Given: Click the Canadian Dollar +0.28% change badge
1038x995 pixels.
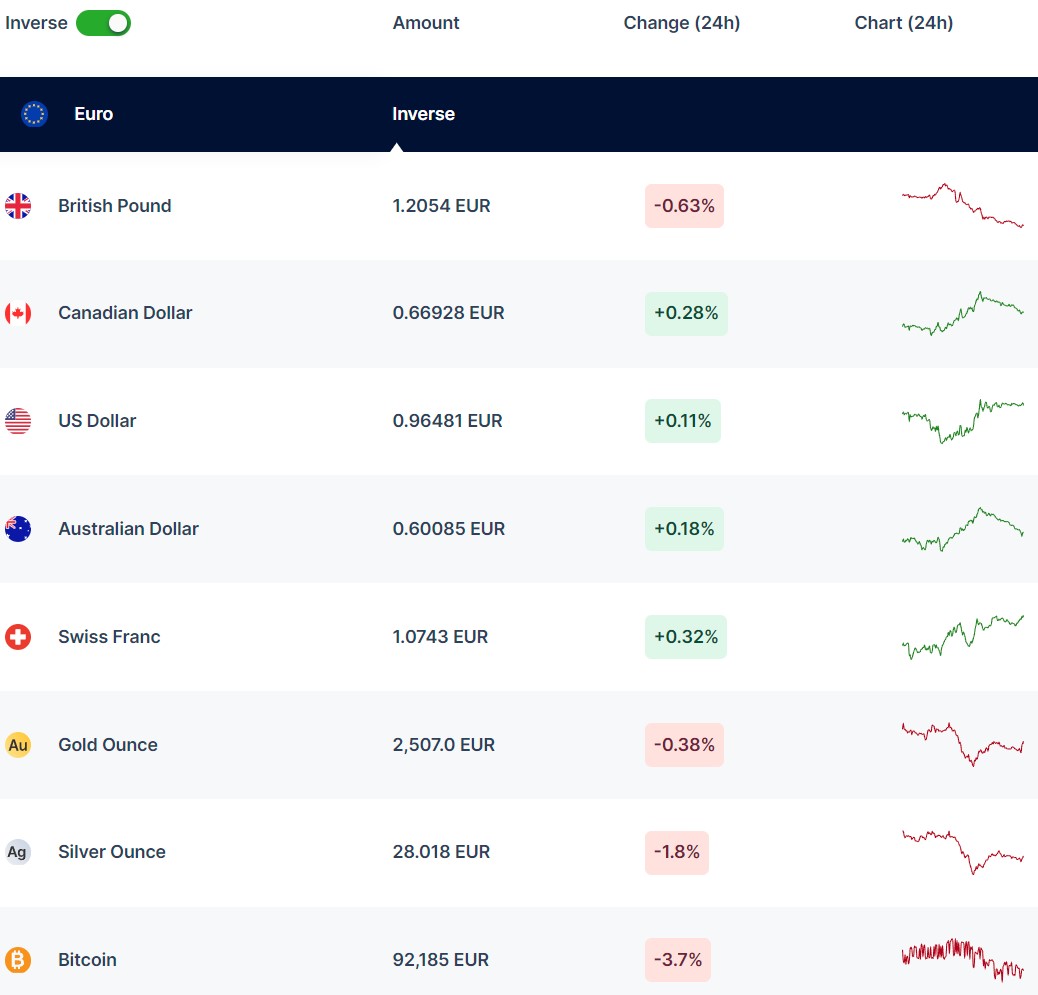Looking at the screenshot, I should pyautogui.click(x=685, y=313).
